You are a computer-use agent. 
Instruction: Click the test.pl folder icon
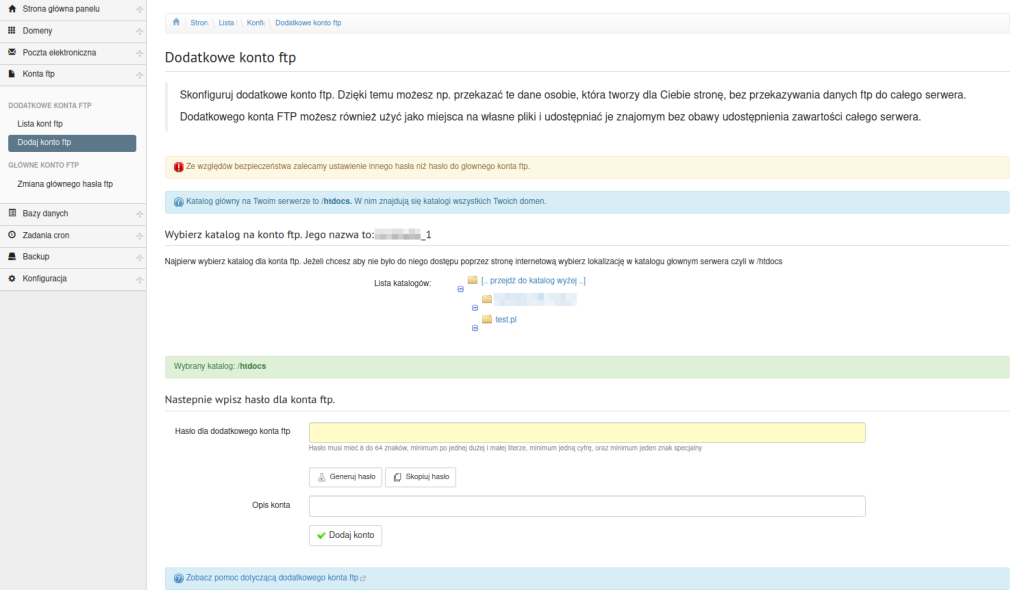point(487,319)
